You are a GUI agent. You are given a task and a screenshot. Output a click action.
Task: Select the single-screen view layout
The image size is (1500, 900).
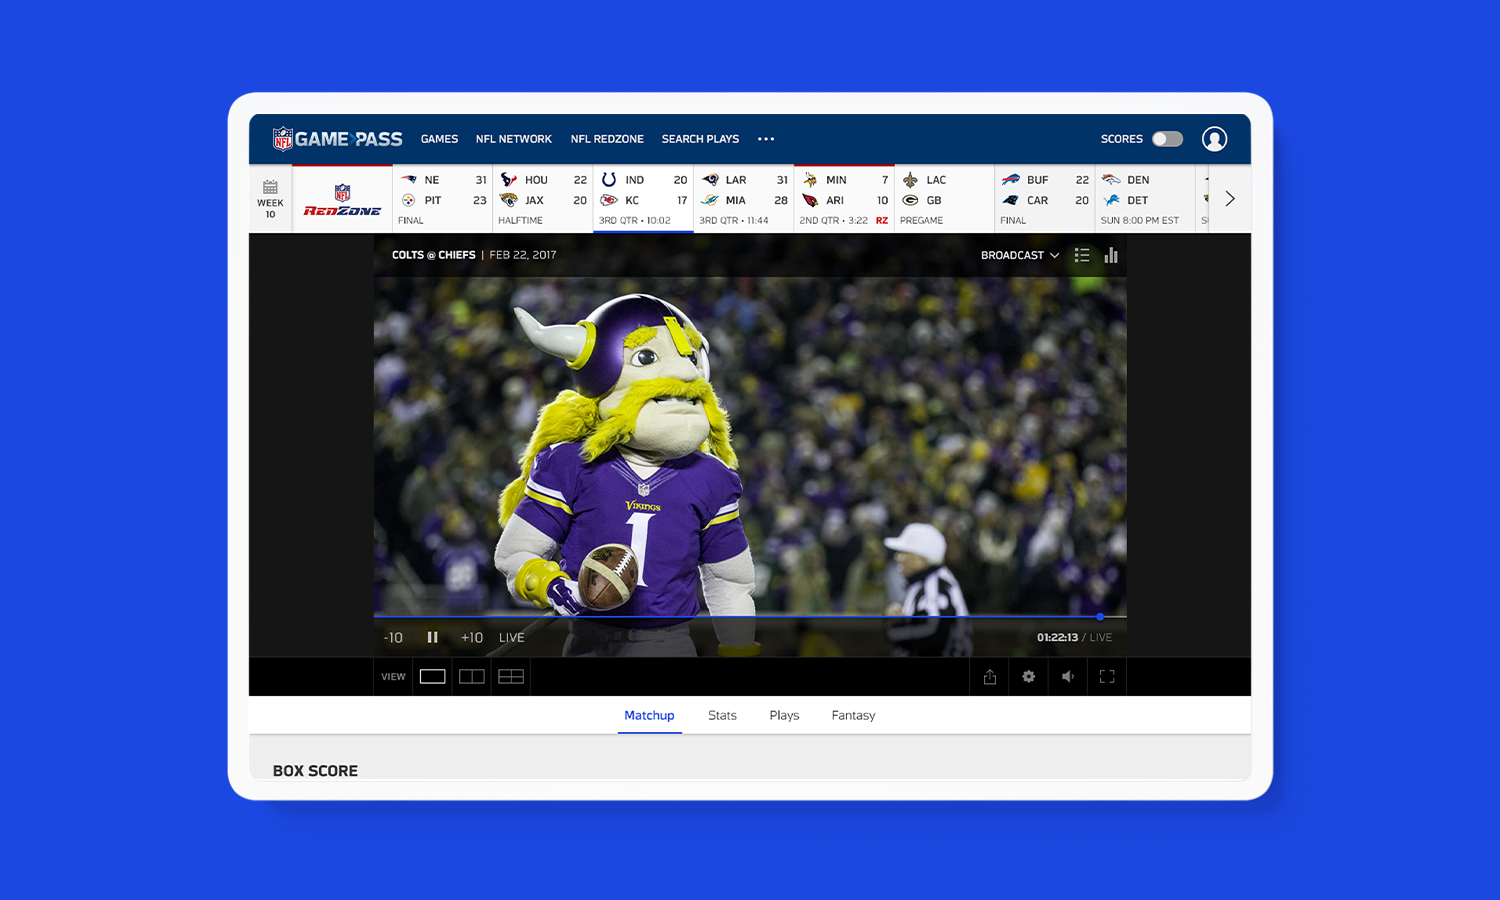pyautogui.click(x=432, y=677)
